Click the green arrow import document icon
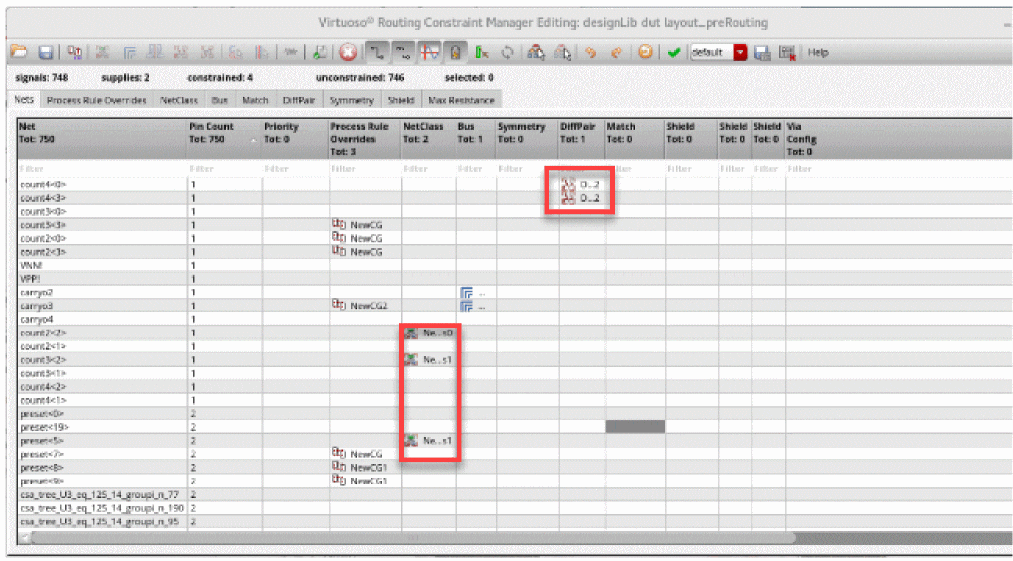Viewport: 1013px width, 561px height. (322, 52)
